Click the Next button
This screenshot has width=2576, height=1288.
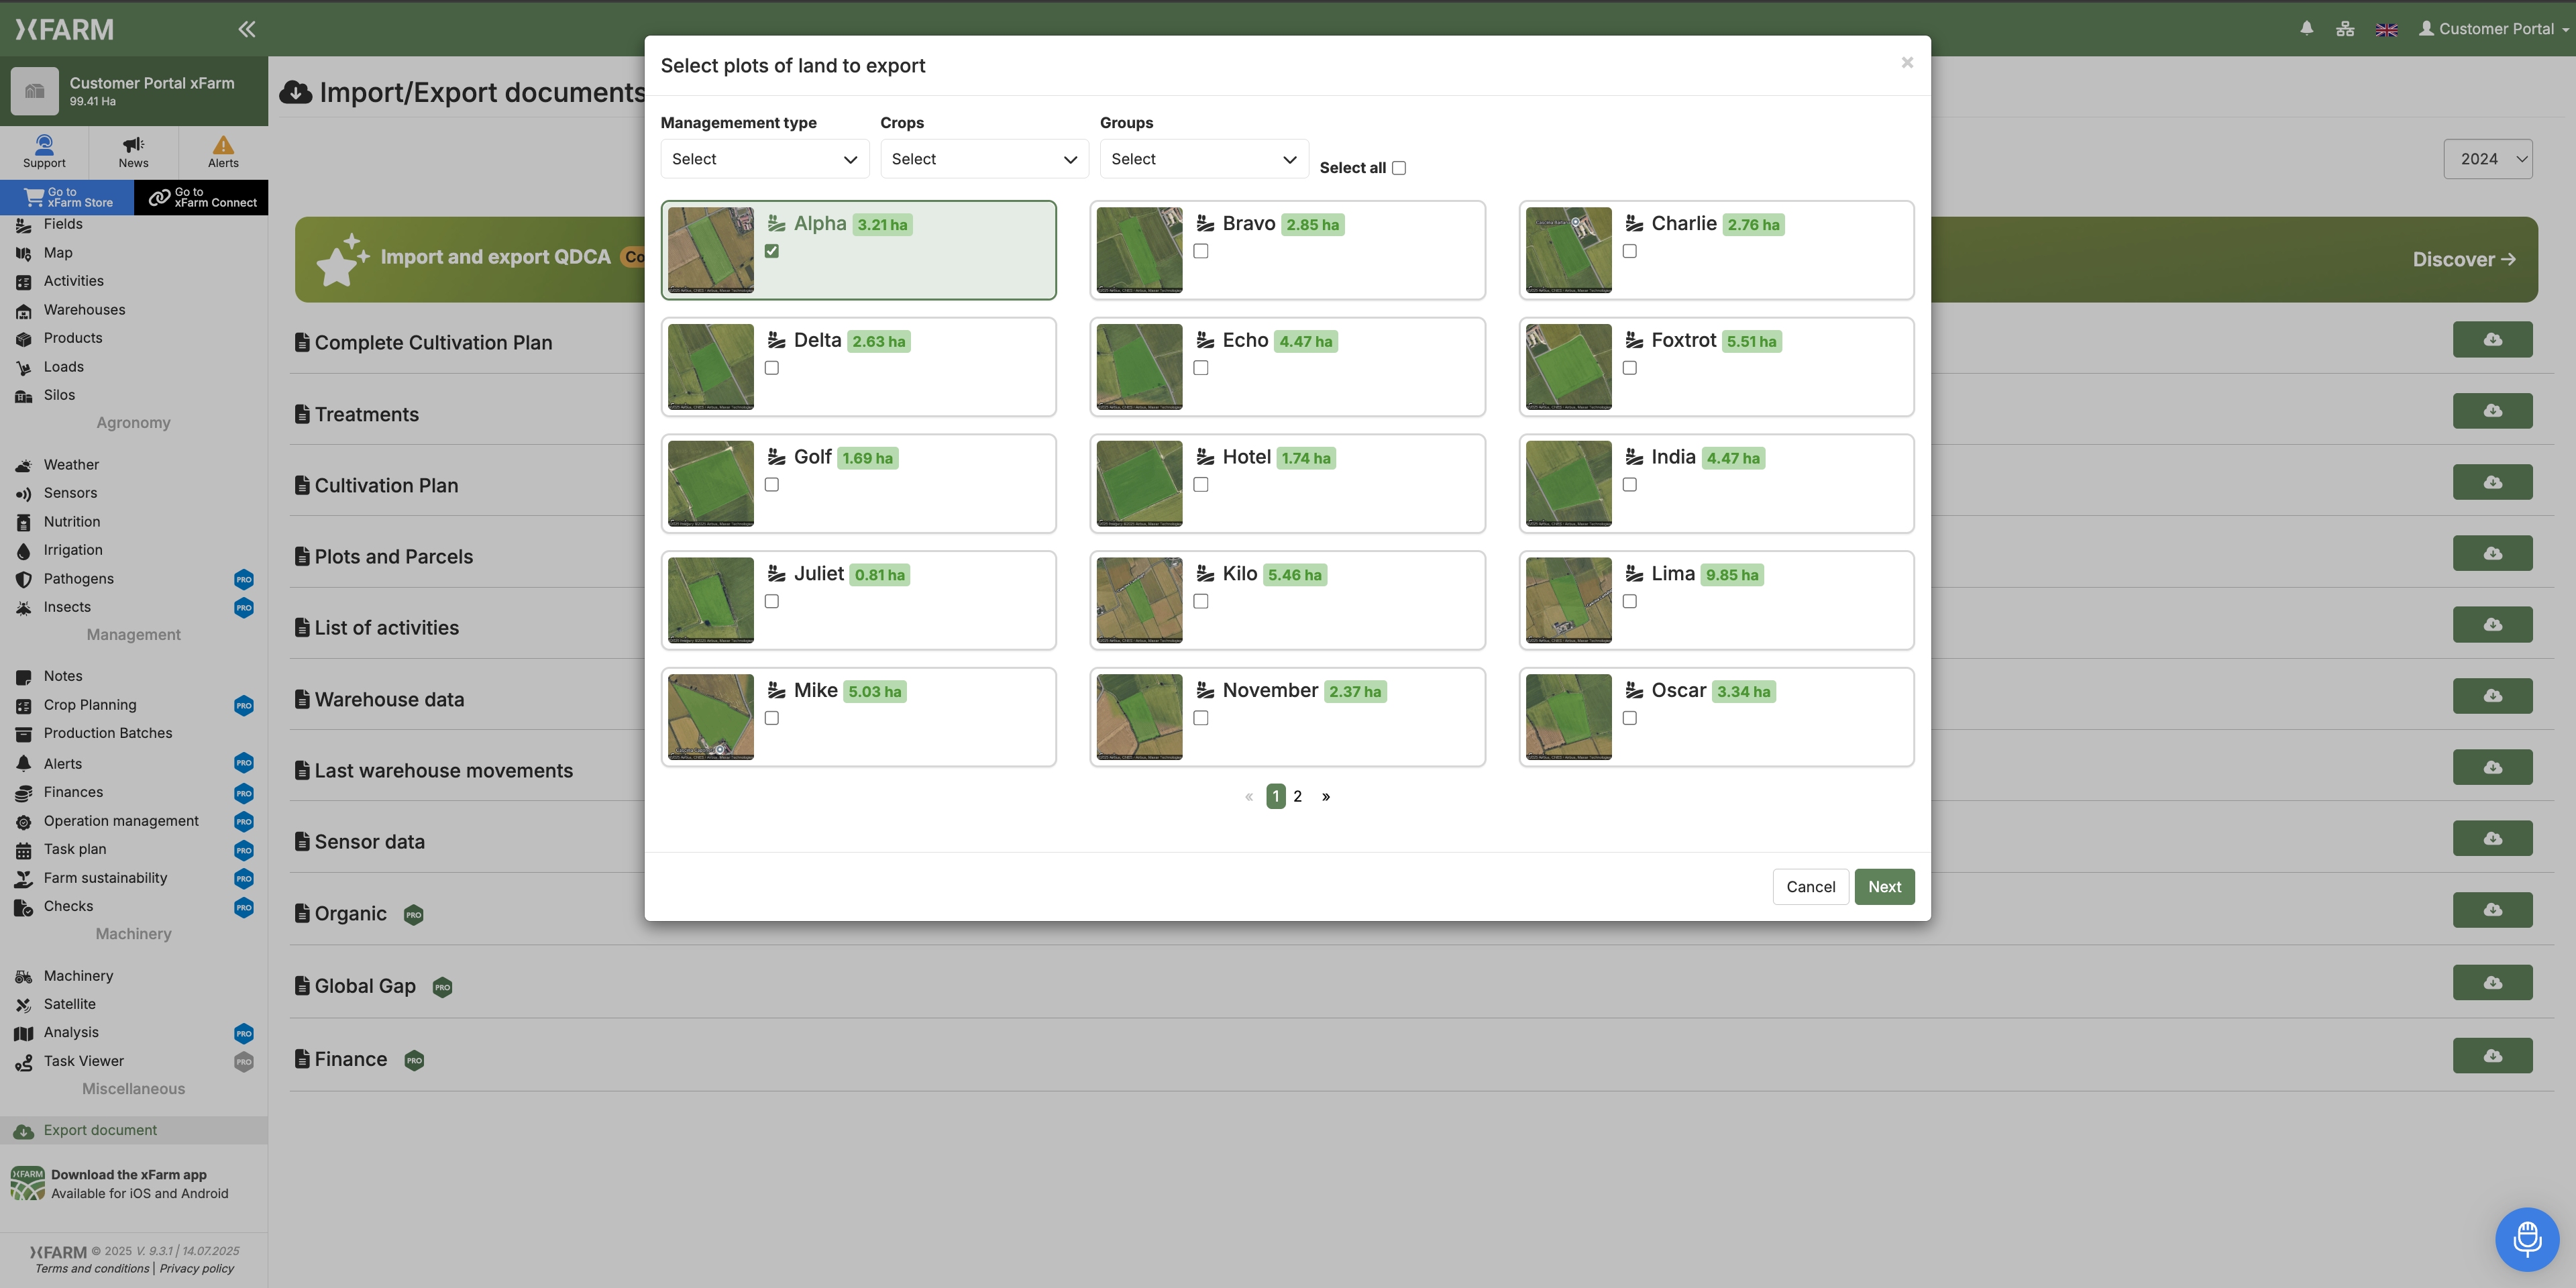[1884, 887]
